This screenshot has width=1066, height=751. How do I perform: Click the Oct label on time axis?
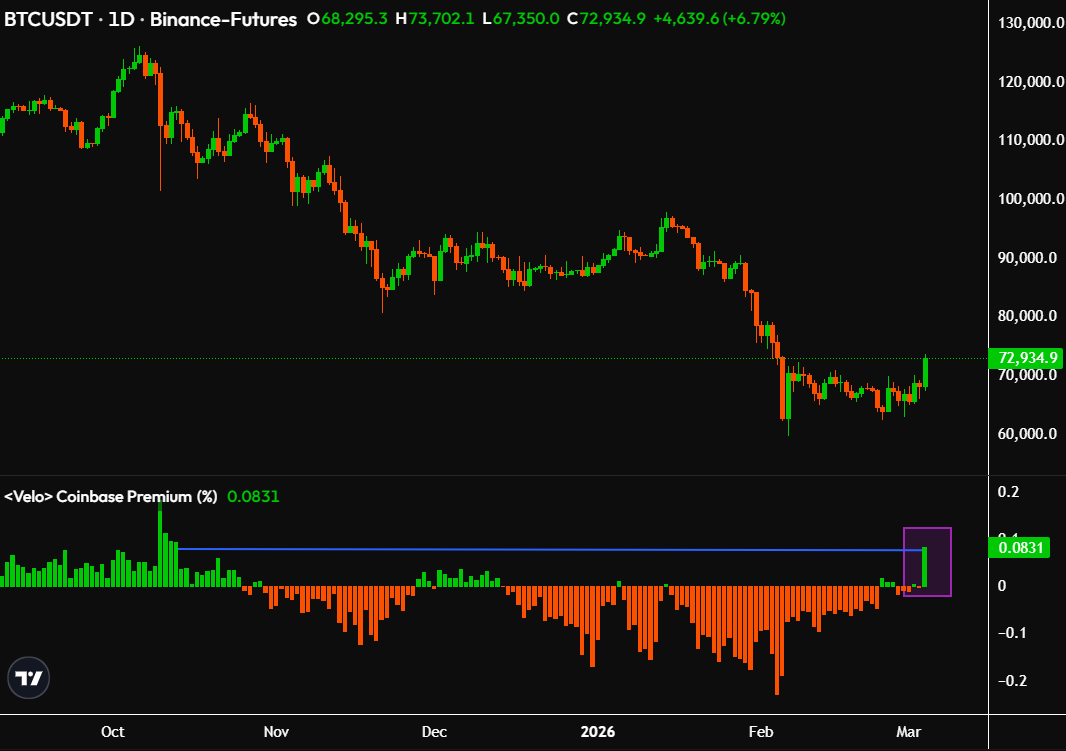(112, 732)
